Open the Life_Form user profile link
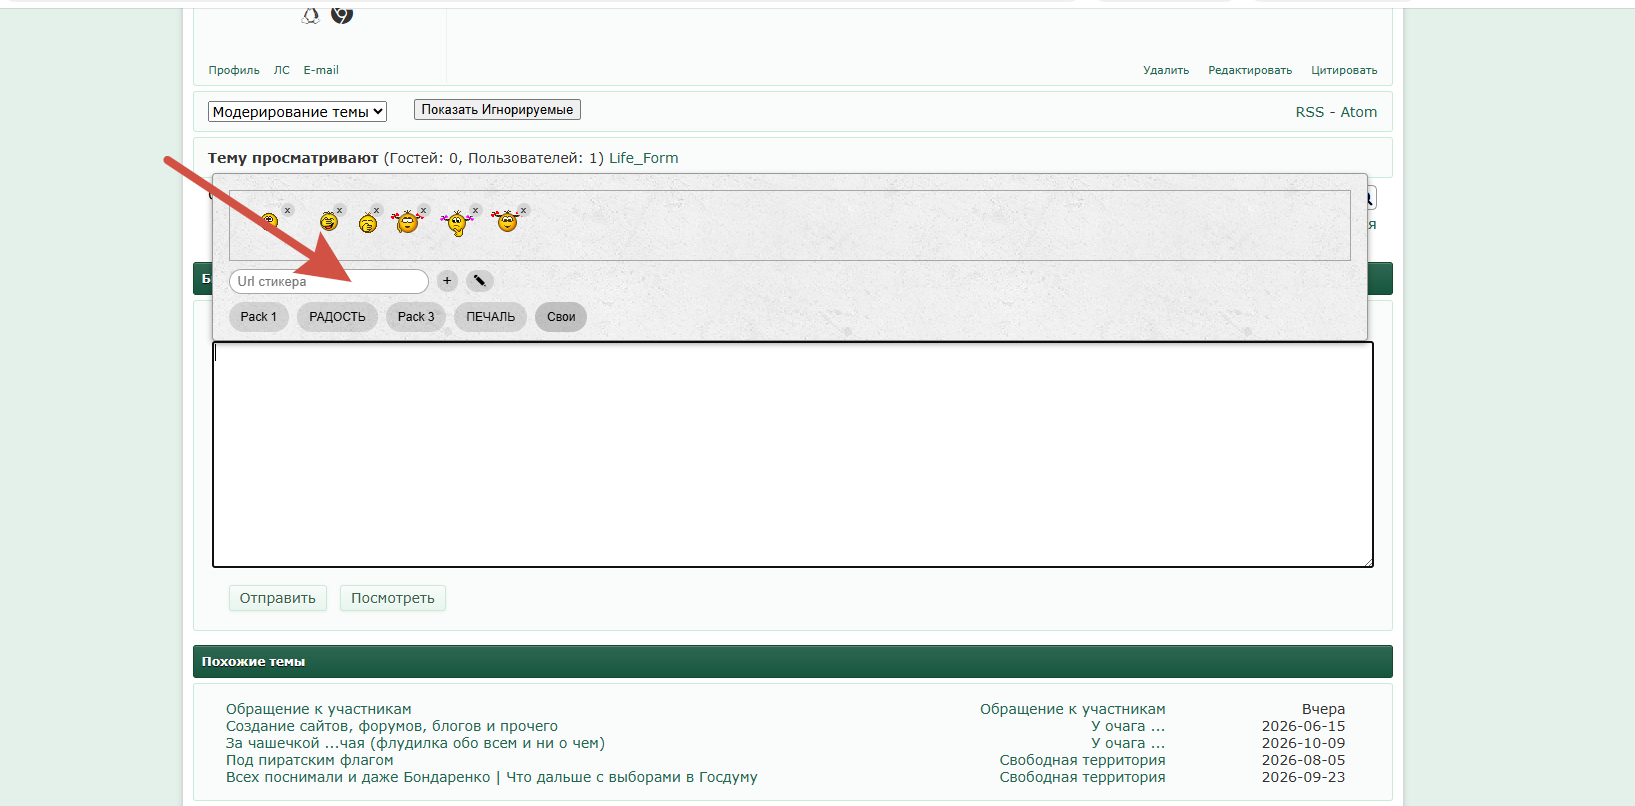This screenshot has width=1635, height=806. 644,158
